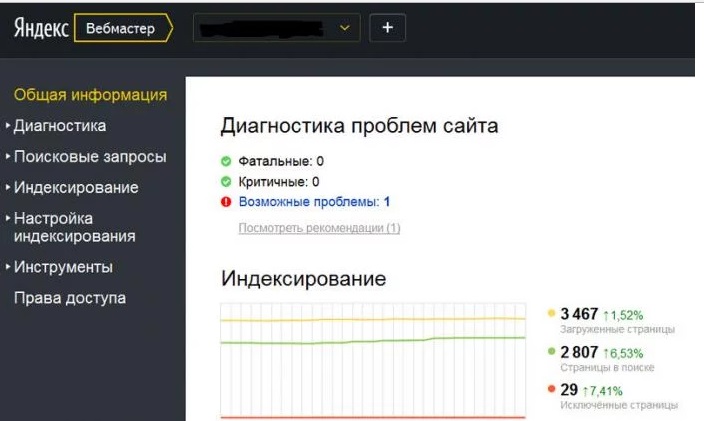Select Общая информация in the sidebar

pos(90,95)
